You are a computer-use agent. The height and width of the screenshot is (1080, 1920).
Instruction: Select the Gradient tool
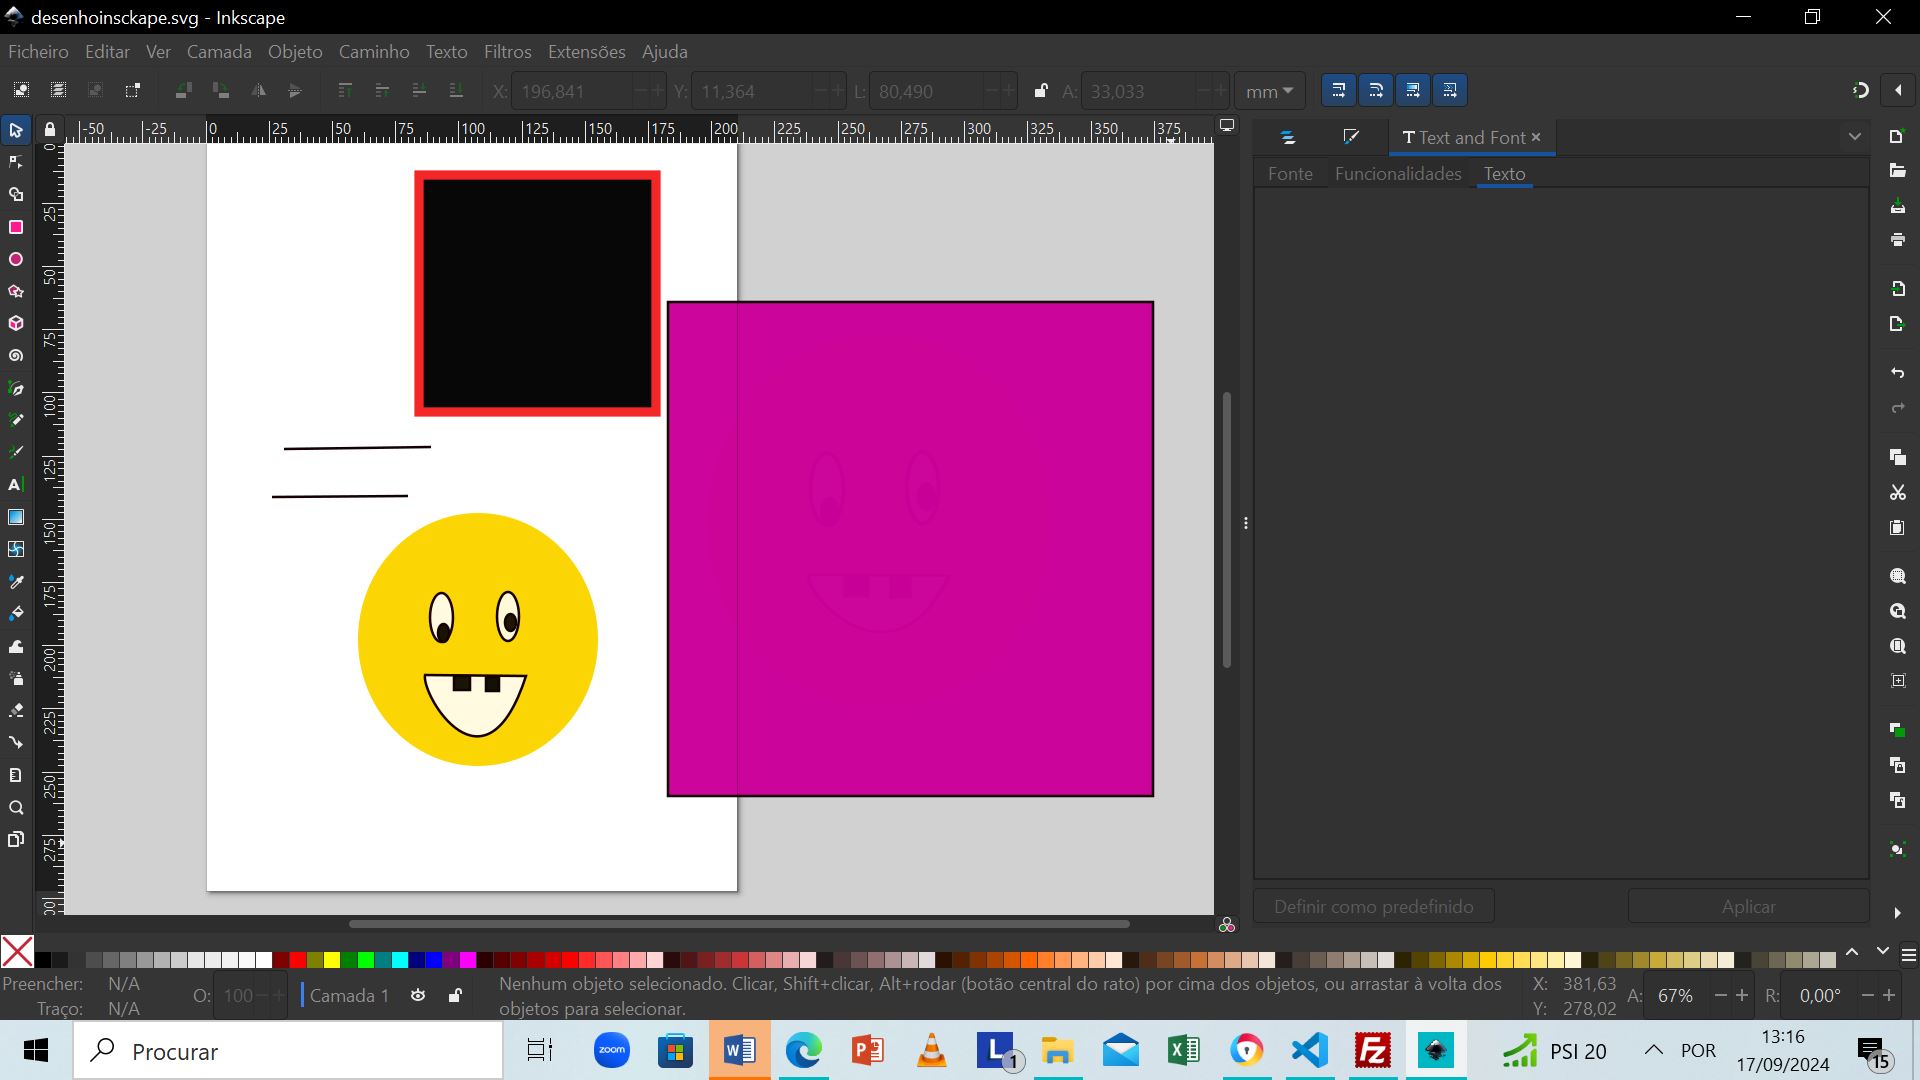(16, 517)
